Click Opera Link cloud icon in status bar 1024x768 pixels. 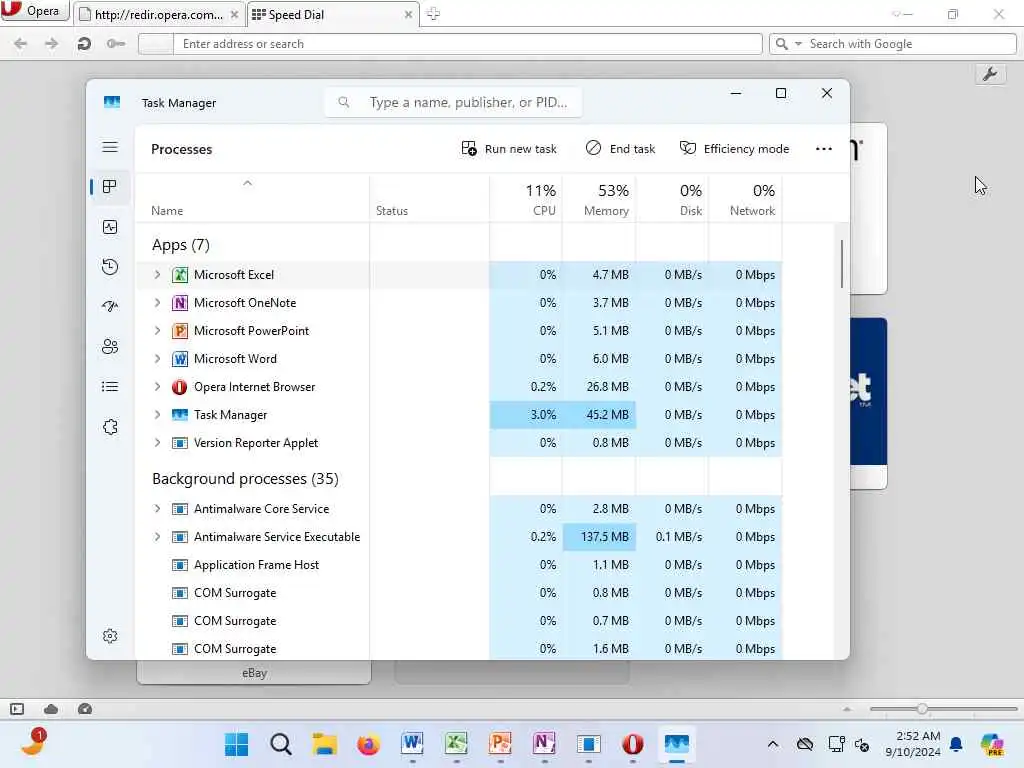51,709
